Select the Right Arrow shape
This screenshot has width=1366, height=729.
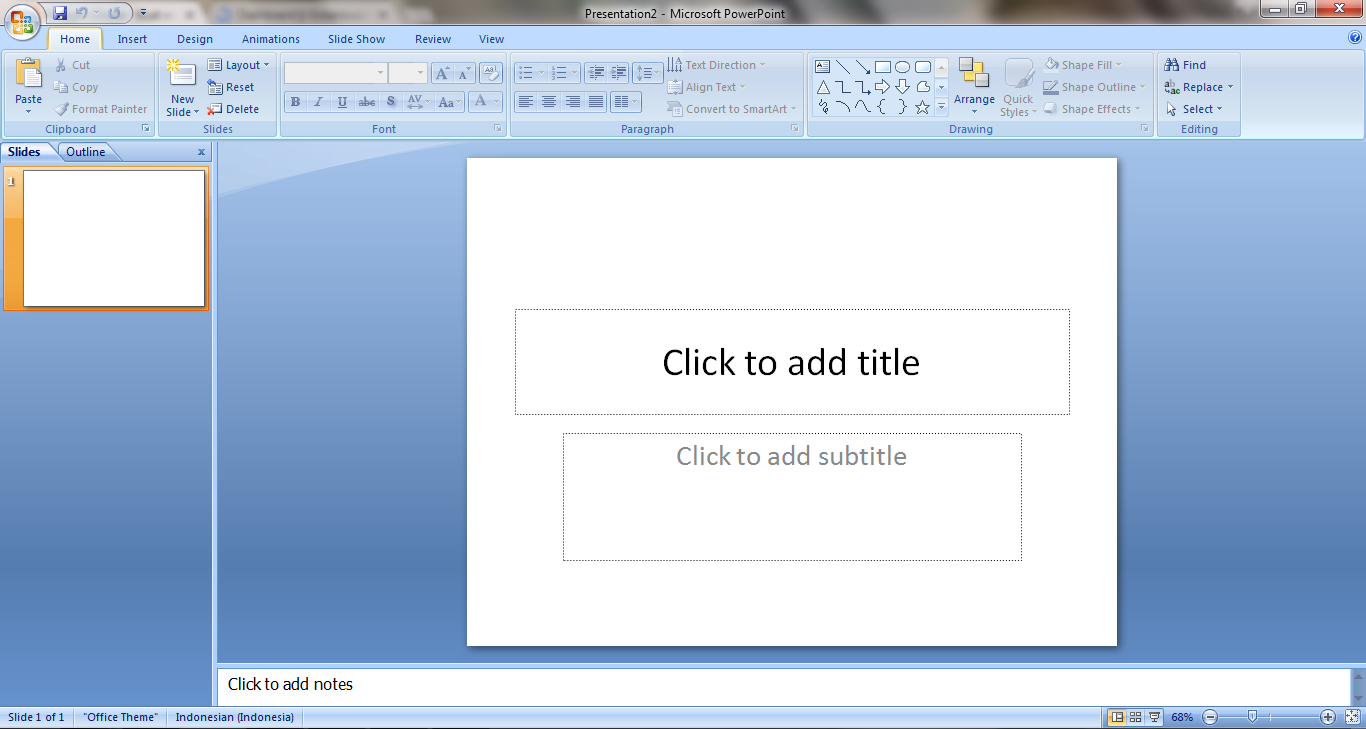coord(883,87)
